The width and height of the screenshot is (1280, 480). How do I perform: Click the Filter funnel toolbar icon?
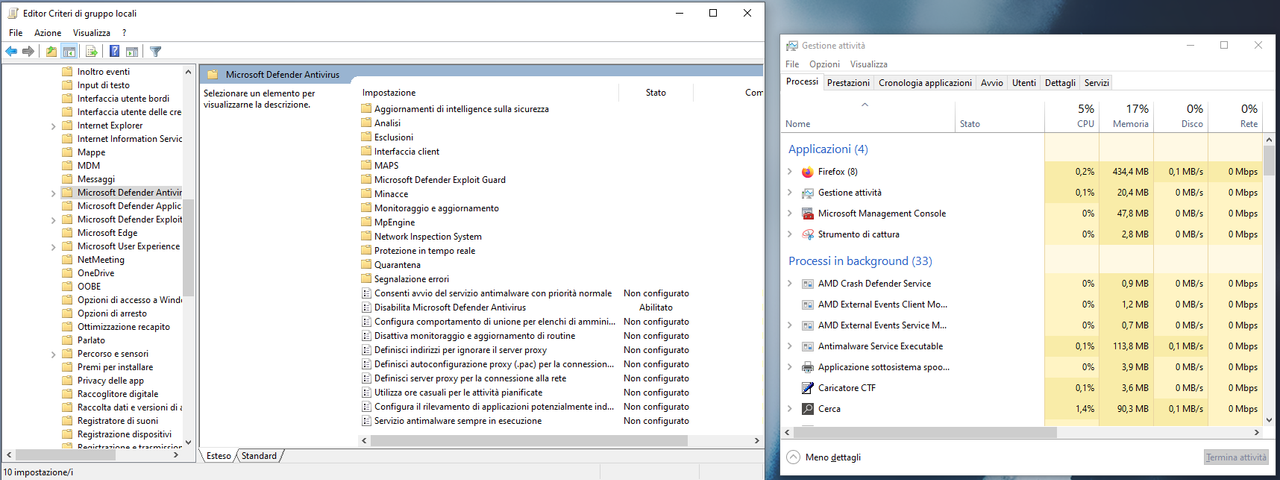click(156, 51)
